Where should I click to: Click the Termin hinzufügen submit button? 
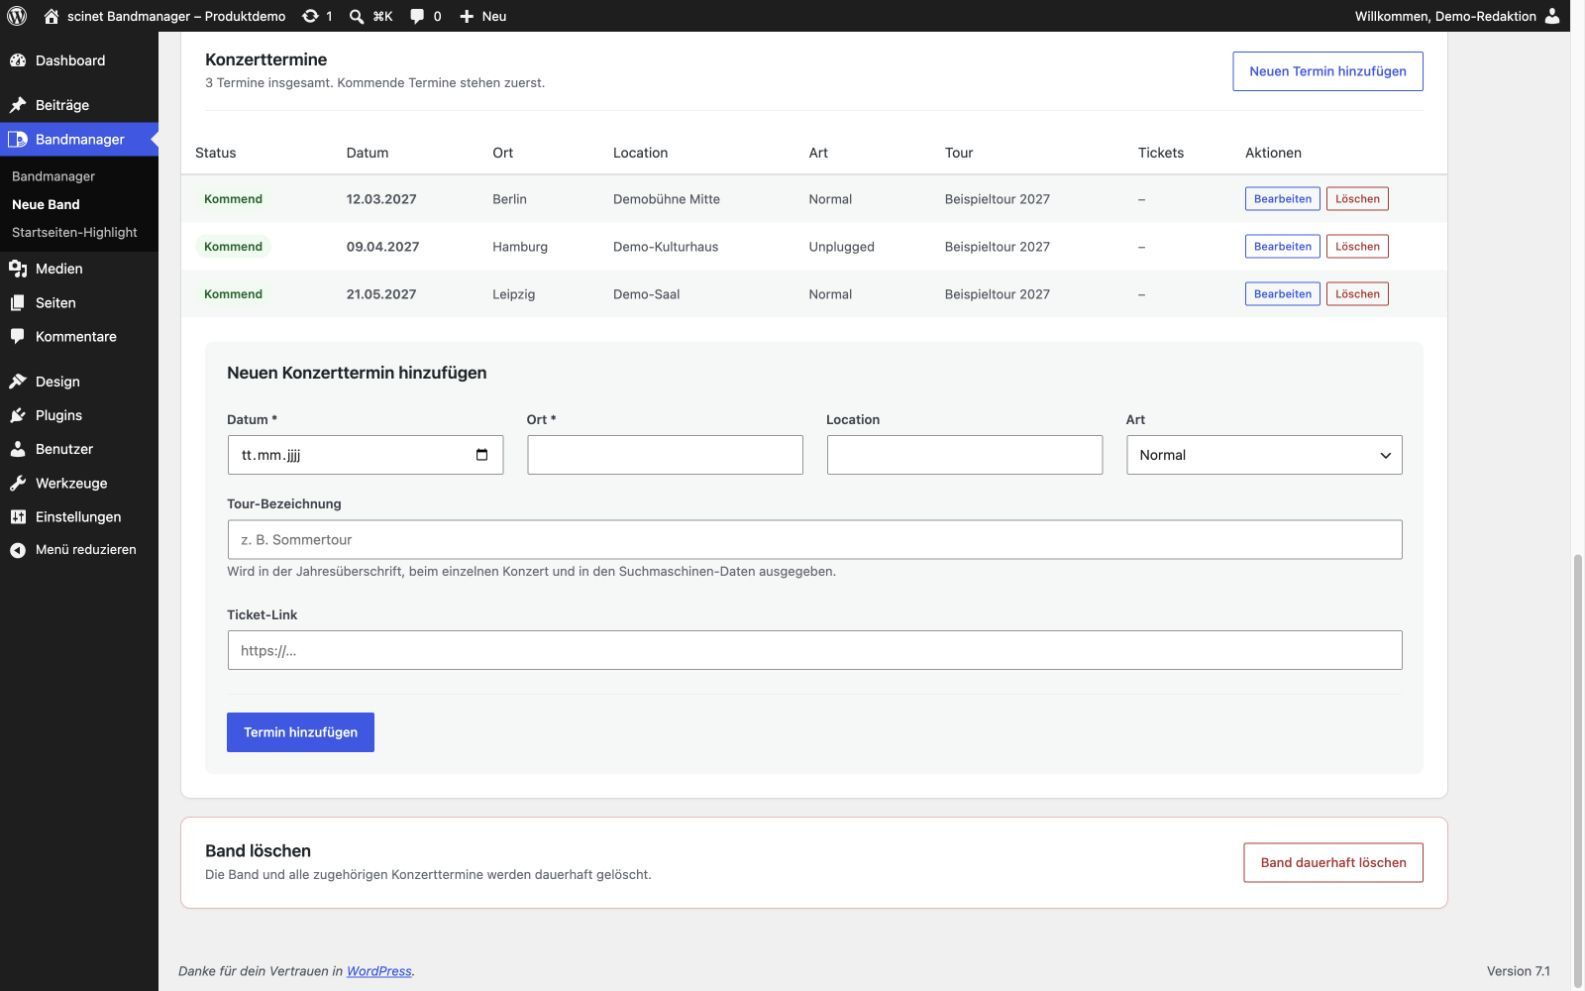tap(300, 732)
